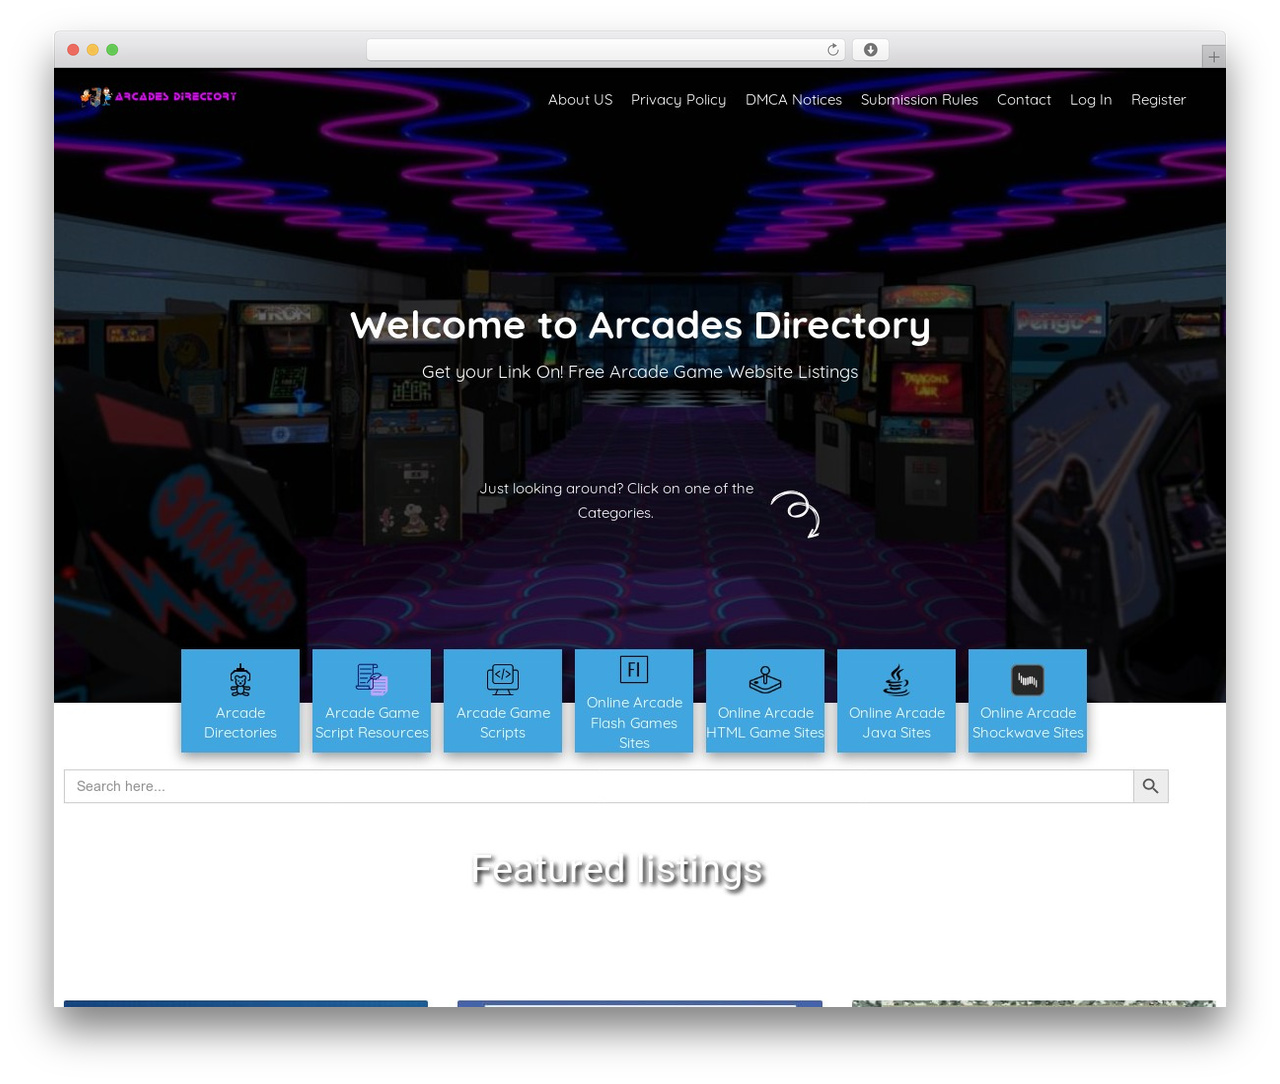The image size is (1280, 1084).
Task: Click the Arcades Directory logo
Action: click(159, 97)
